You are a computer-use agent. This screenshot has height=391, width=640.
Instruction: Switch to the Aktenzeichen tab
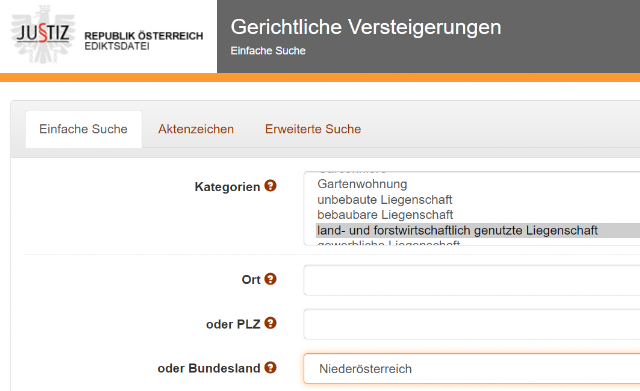196,129
